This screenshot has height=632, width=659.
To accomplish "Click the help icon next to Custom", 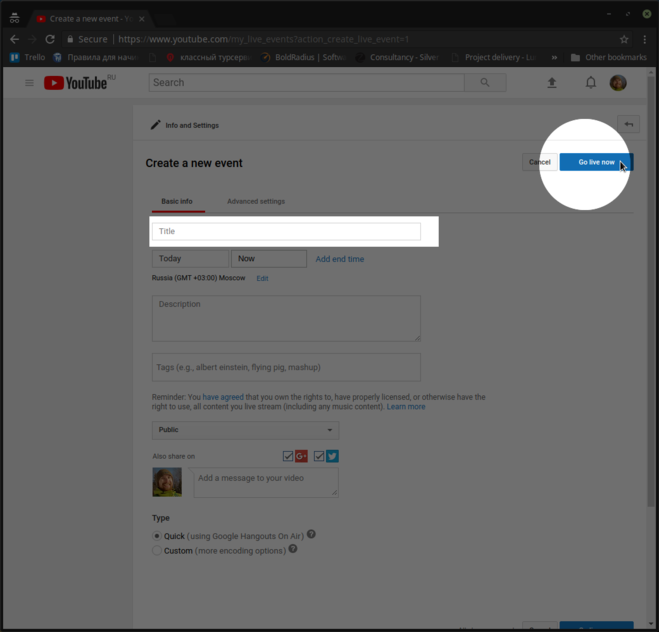I will point(293,549).
